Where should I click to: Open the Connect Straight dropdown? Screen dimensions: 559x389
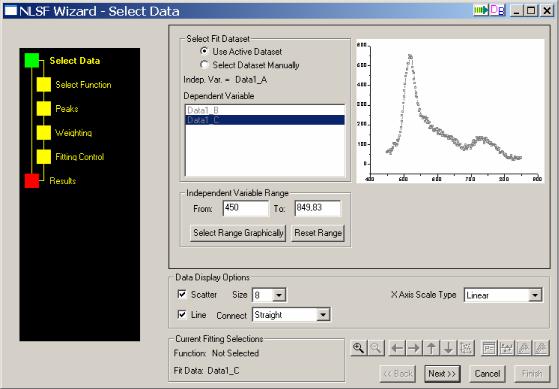[323, 315]
